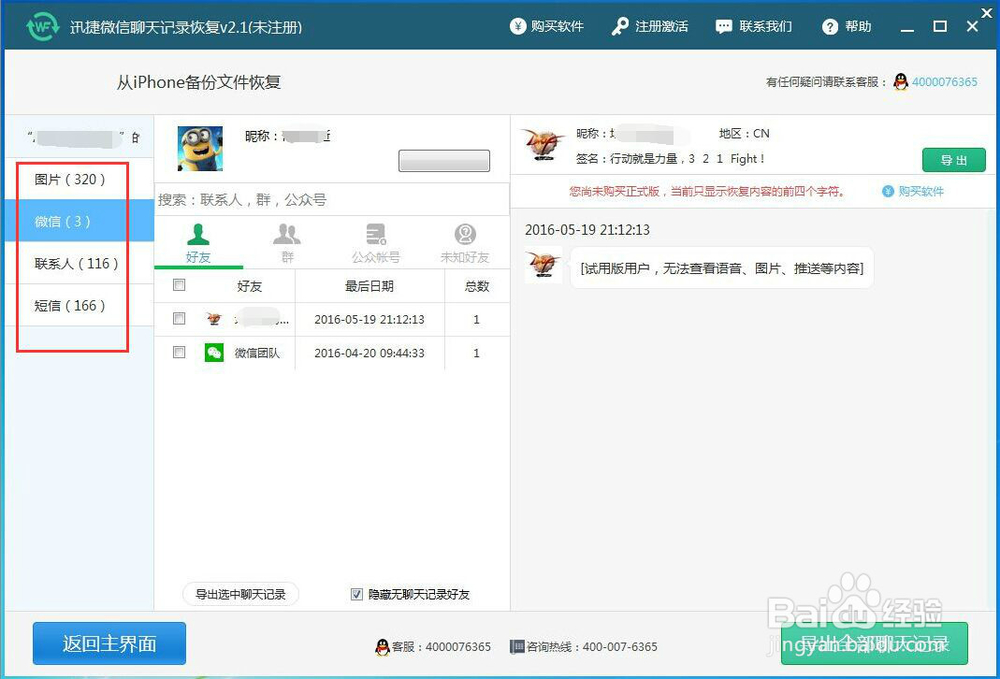Viewport: 1000px width, 679px height.
Task: Click 导出选中聊天记录 button
Action: (240, 594)
